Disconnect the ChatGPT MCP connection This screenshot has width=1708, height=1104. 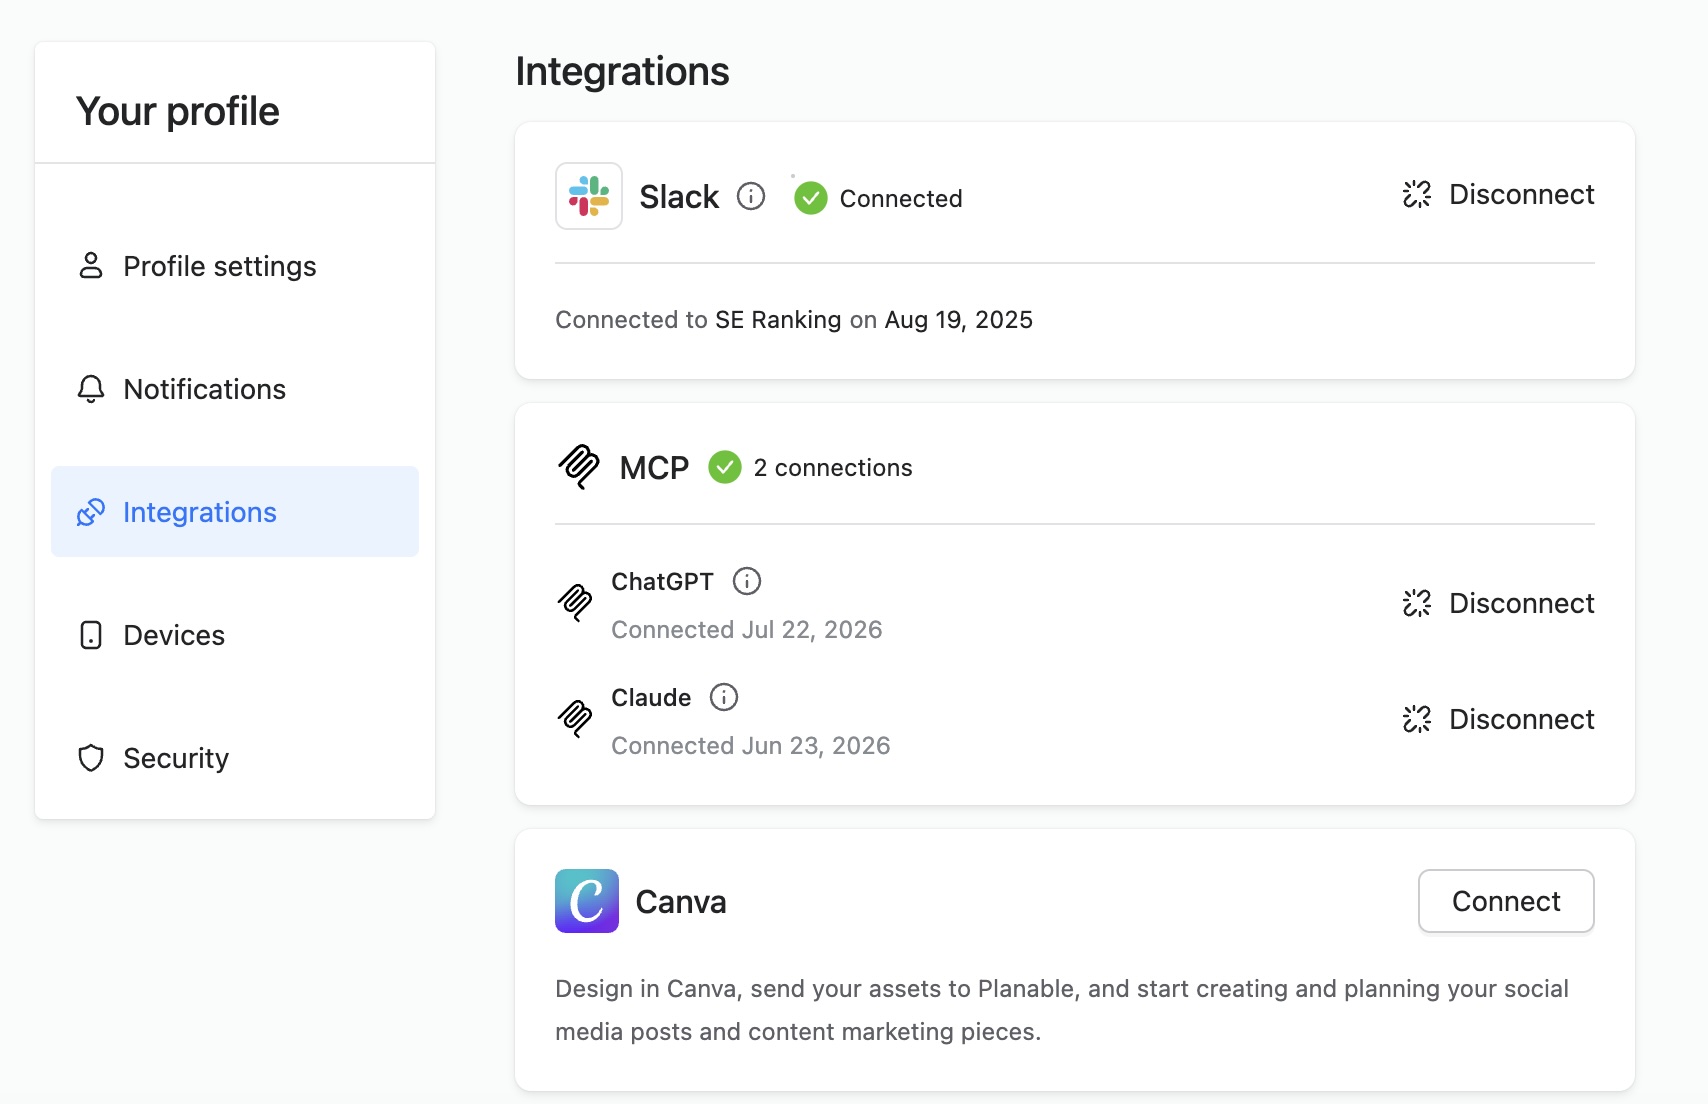pyautogui.click(x=1498, y=603)
